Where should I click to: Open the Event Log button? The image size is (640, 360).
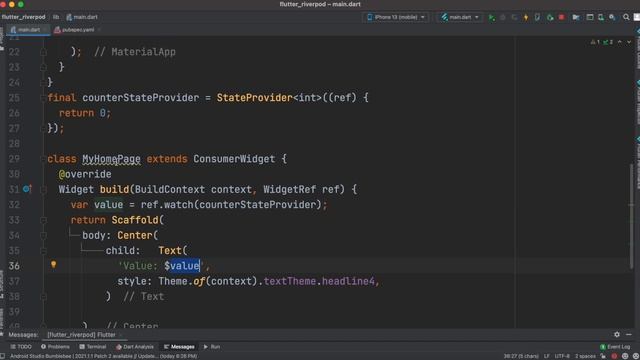pos(615,347)
